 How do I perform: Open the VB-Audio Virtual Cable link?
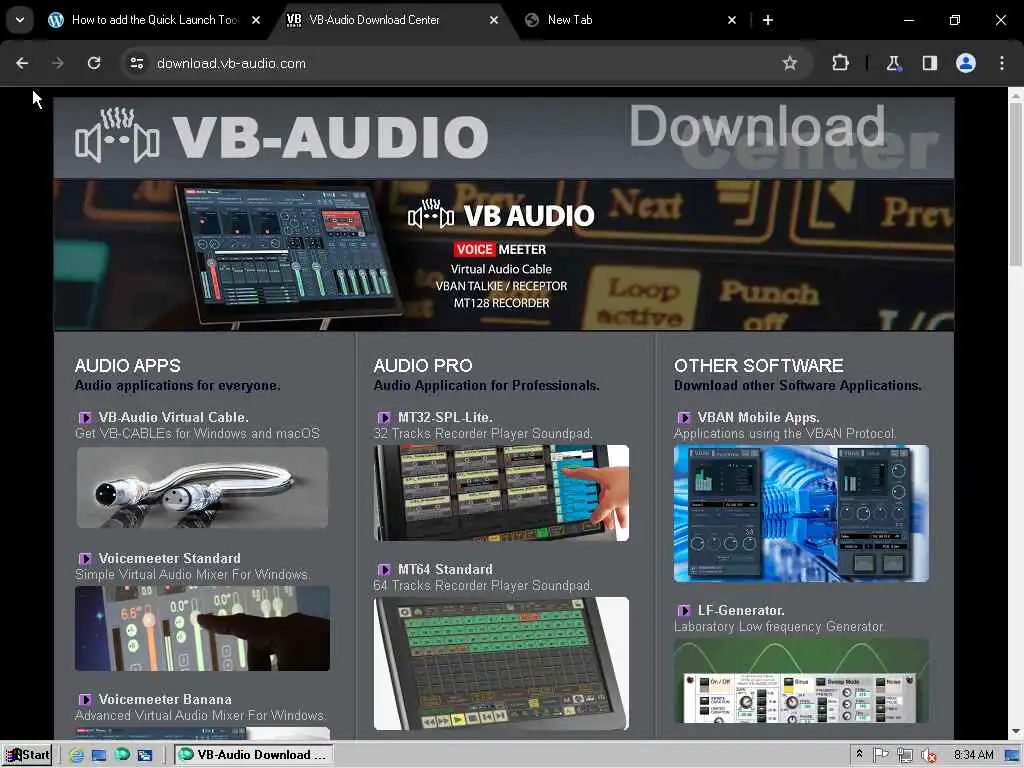pyautogui.click(x=173, y=417)
